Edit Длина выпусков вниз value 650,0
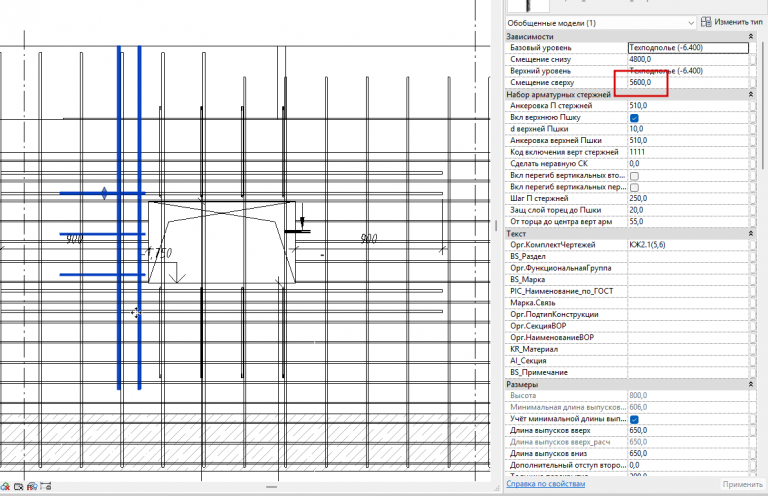The image size is (768, 496). pyautogui.click(x=688, y=454)
